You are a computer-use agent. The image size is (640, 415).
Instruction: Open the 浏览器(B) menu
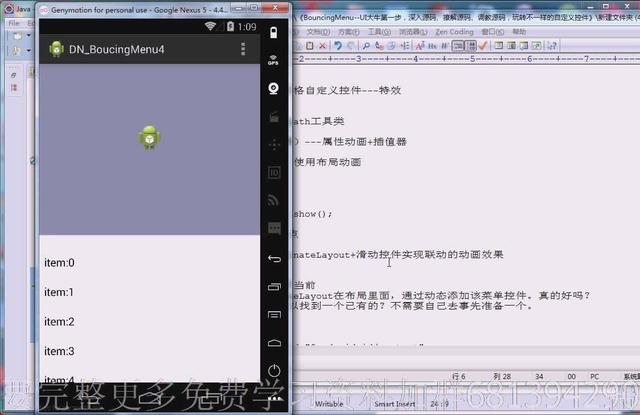pyautogui.click(x=413, y=32)
